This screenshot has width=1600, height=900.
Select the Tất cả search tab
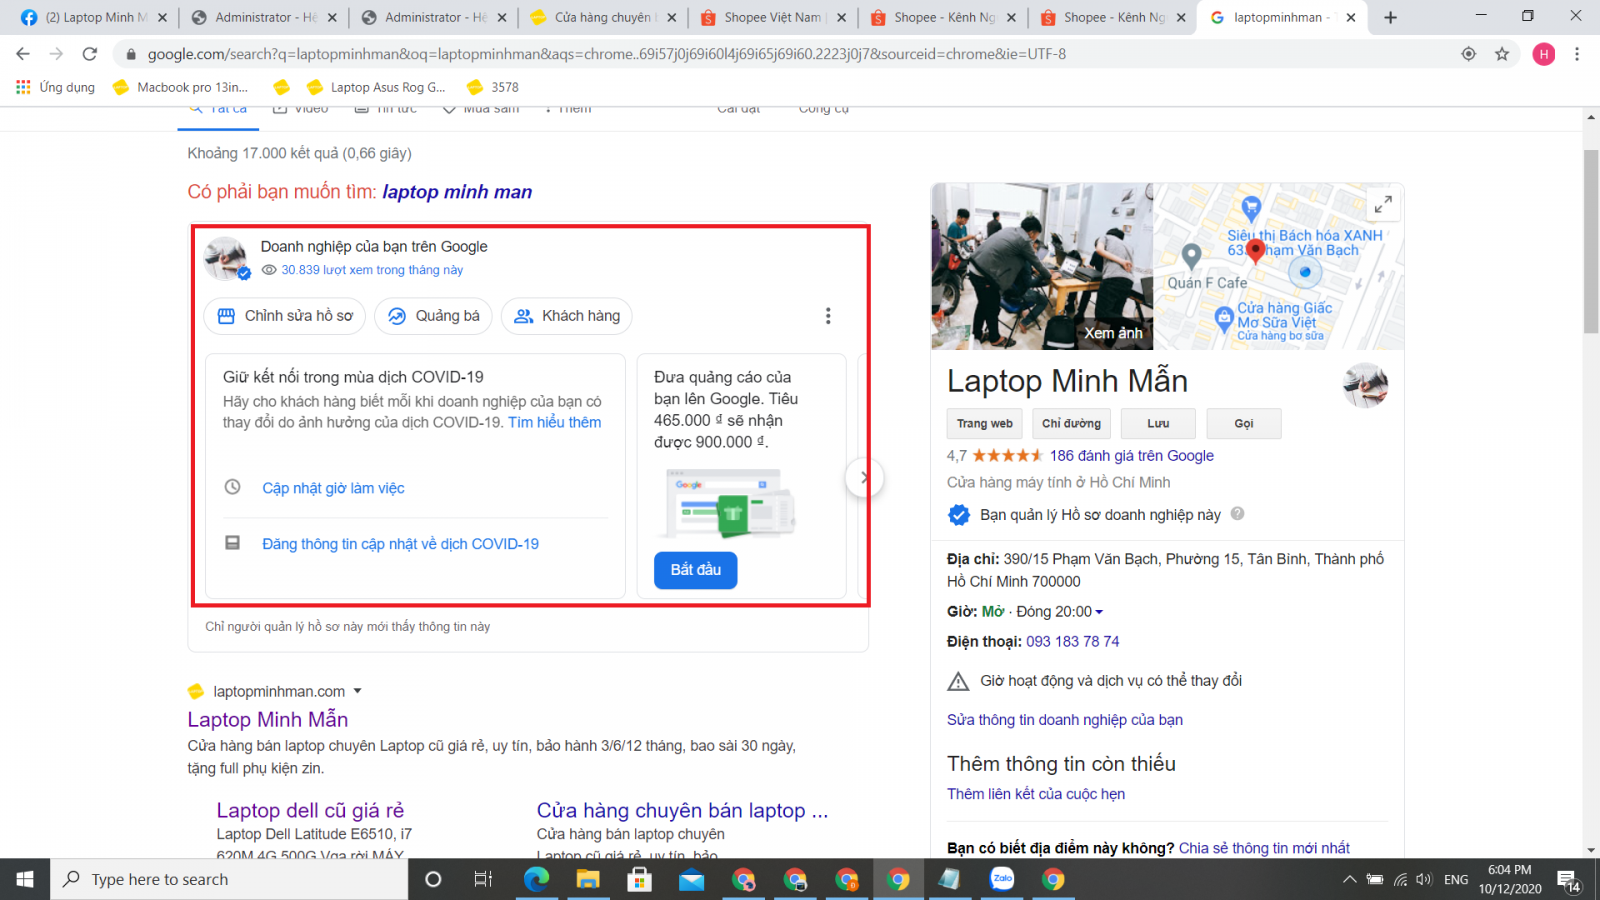pyautogui.click(x=218, y=112)
